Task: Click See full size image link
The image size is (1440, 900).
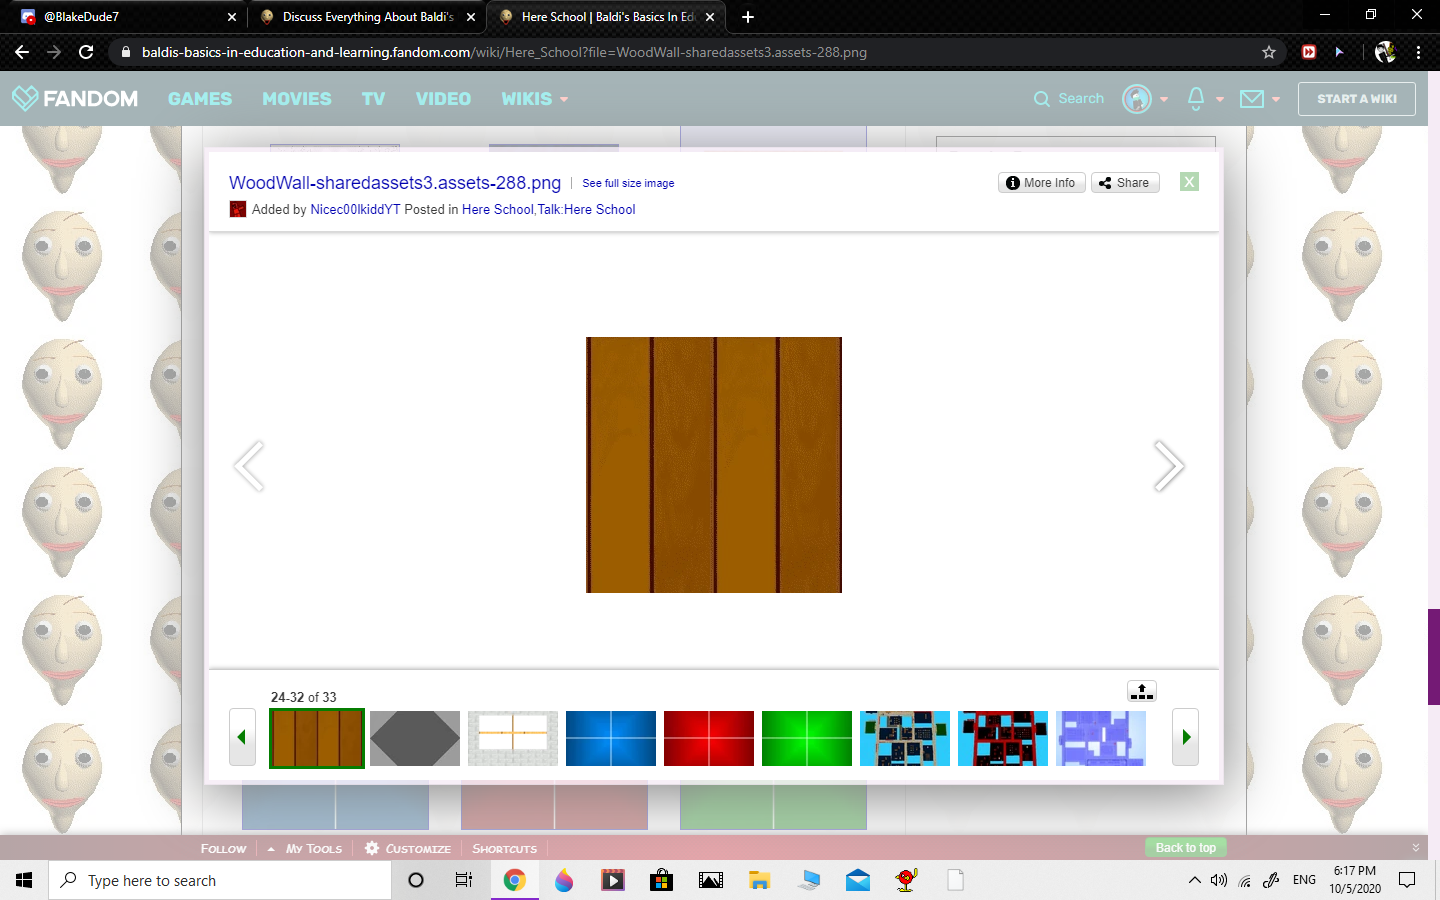Action: click(628, 184)
